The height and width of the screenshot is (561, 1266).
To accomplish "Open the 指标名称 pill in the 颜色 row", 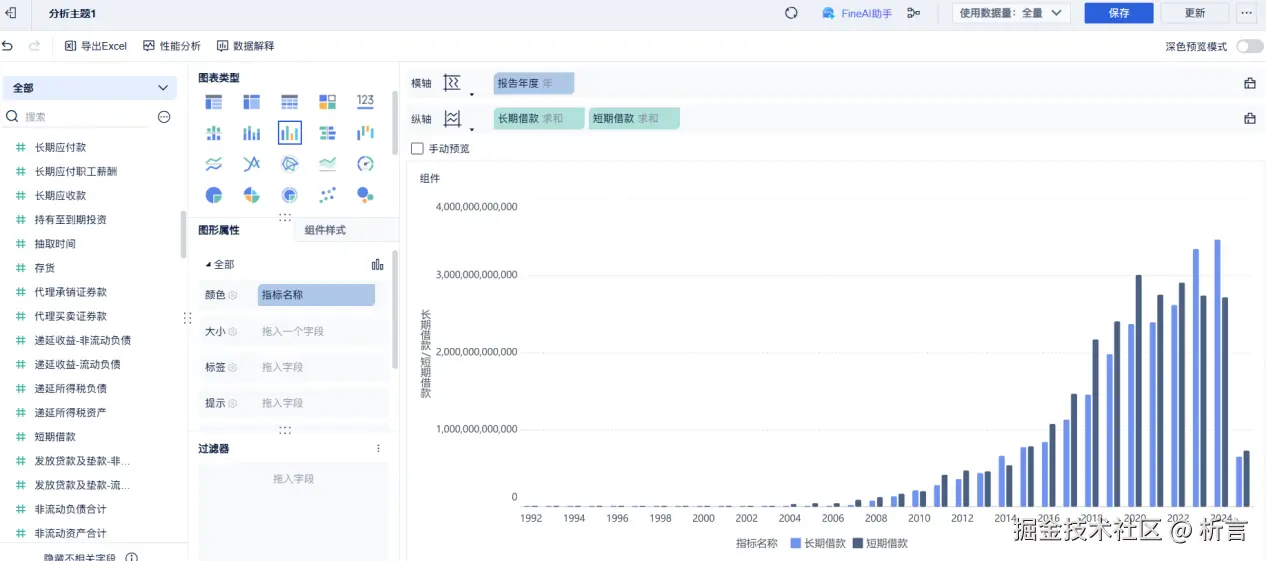I will click(316, 295).
